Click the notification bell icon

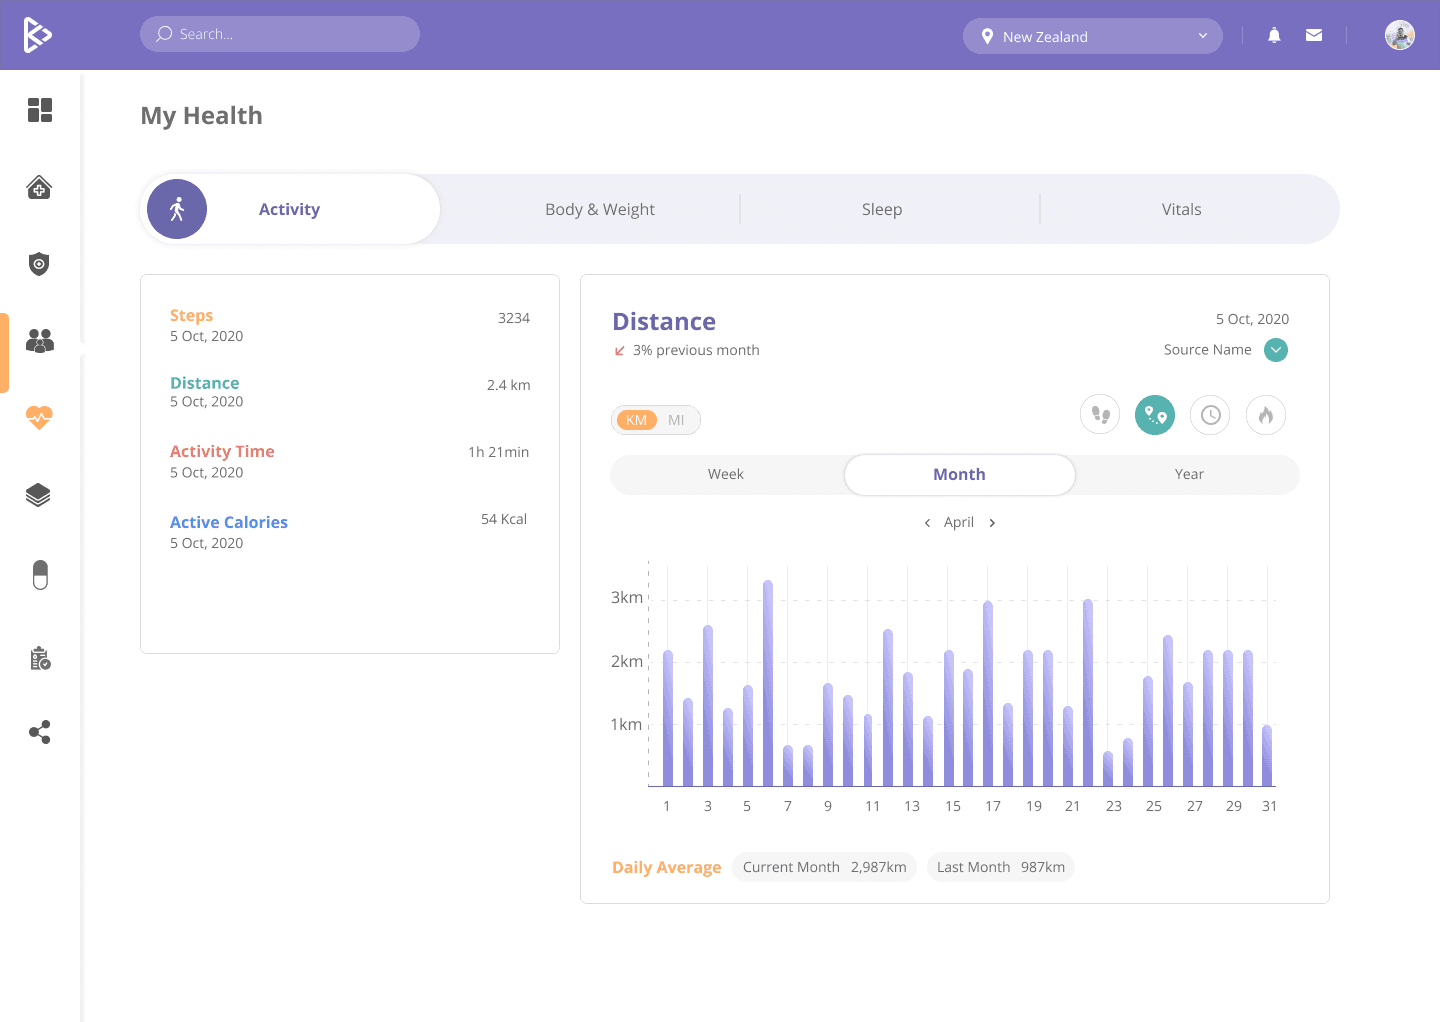1274,36
